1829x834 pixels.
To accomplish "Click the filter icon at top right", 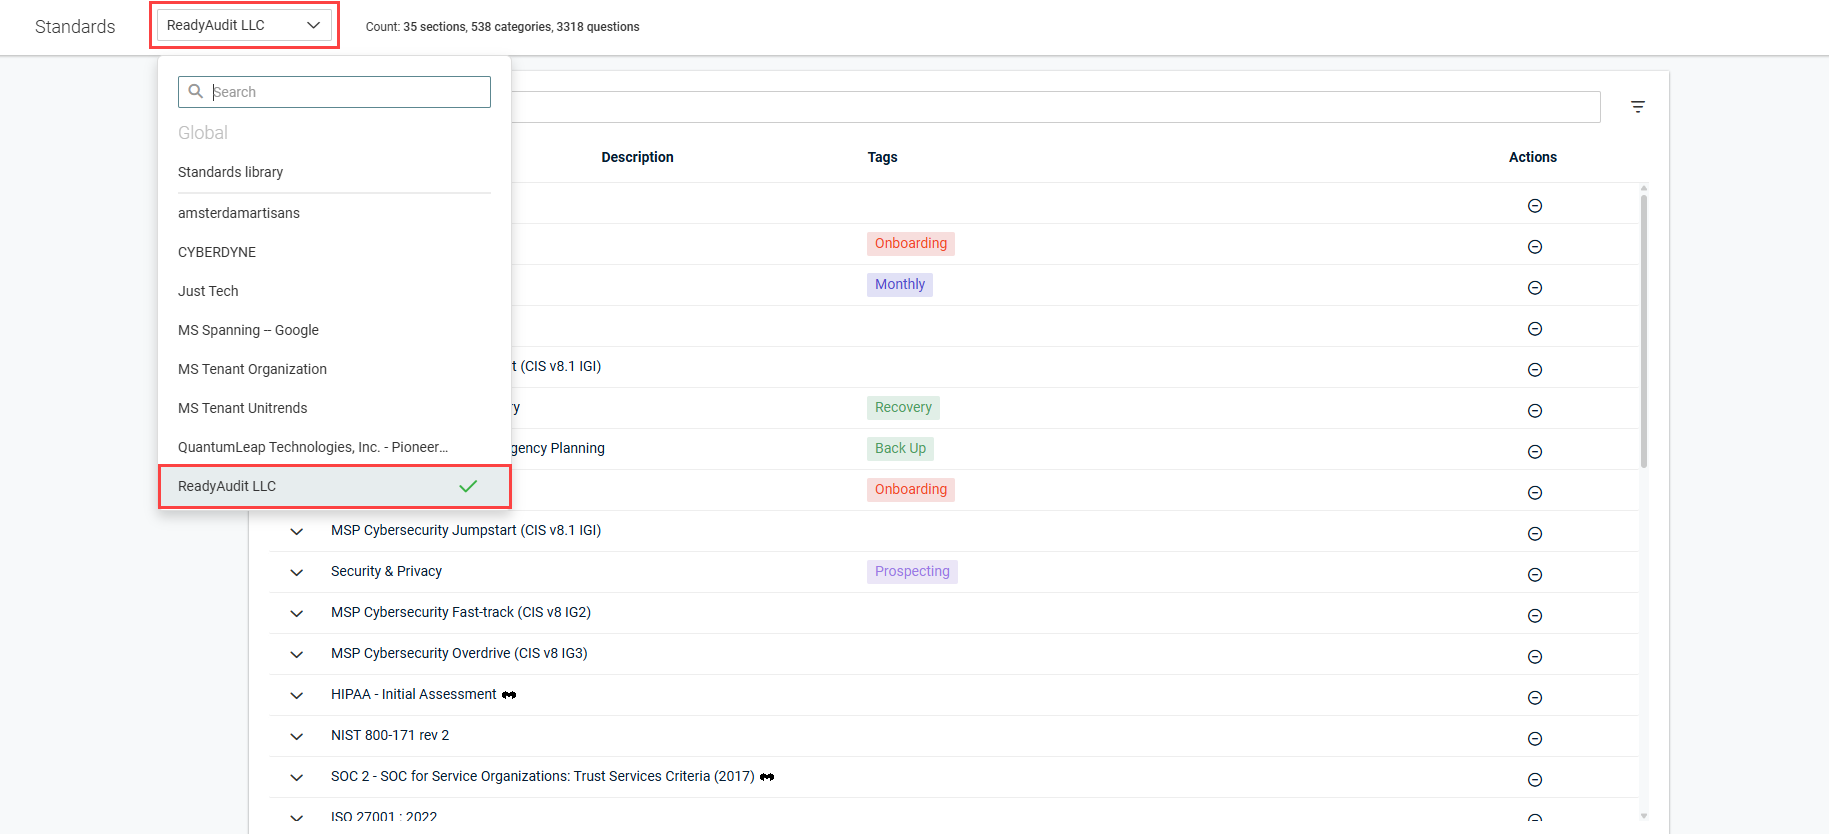I will 1637,107.
